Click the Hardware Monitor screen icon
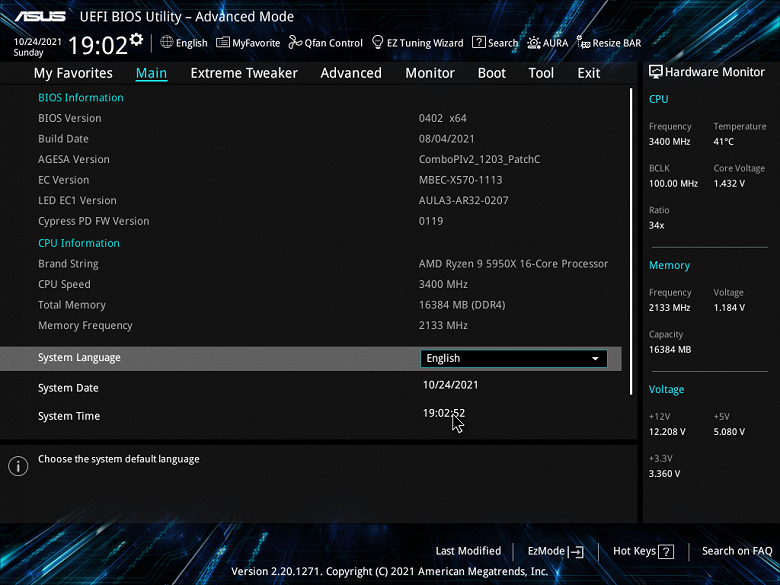The width and height of the screenshot is (780, 585). click(x=656, y=72)
